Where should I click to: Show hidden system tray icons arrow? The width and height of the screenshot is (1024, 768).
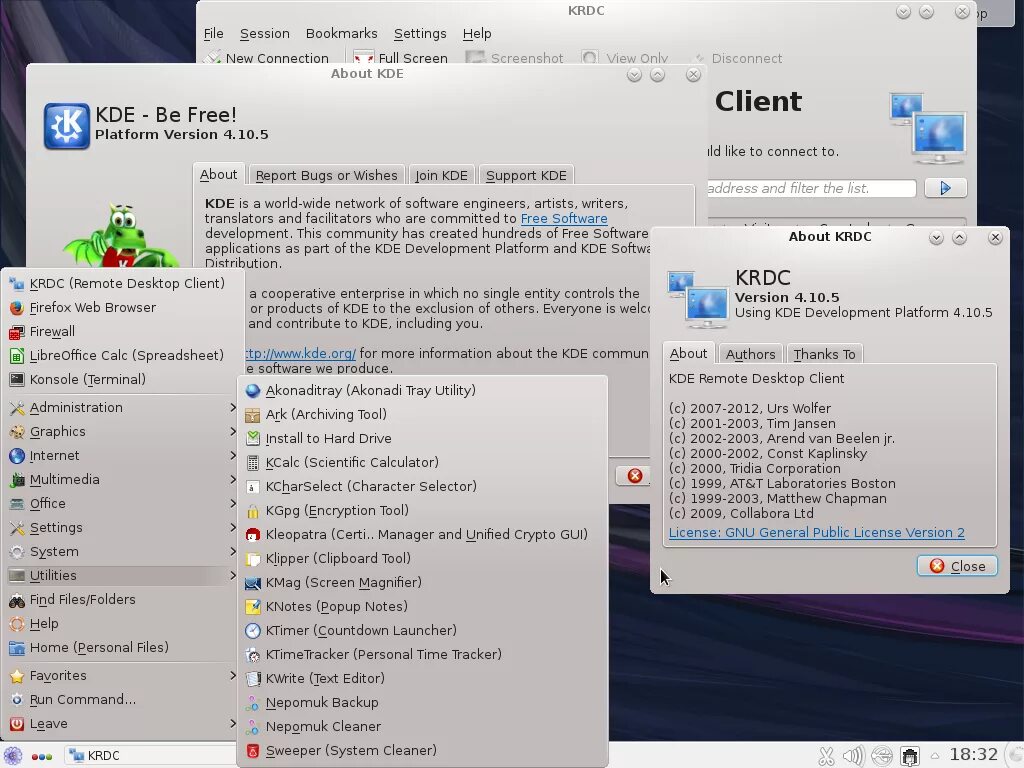pyautogui.click(x=935, y=756)
